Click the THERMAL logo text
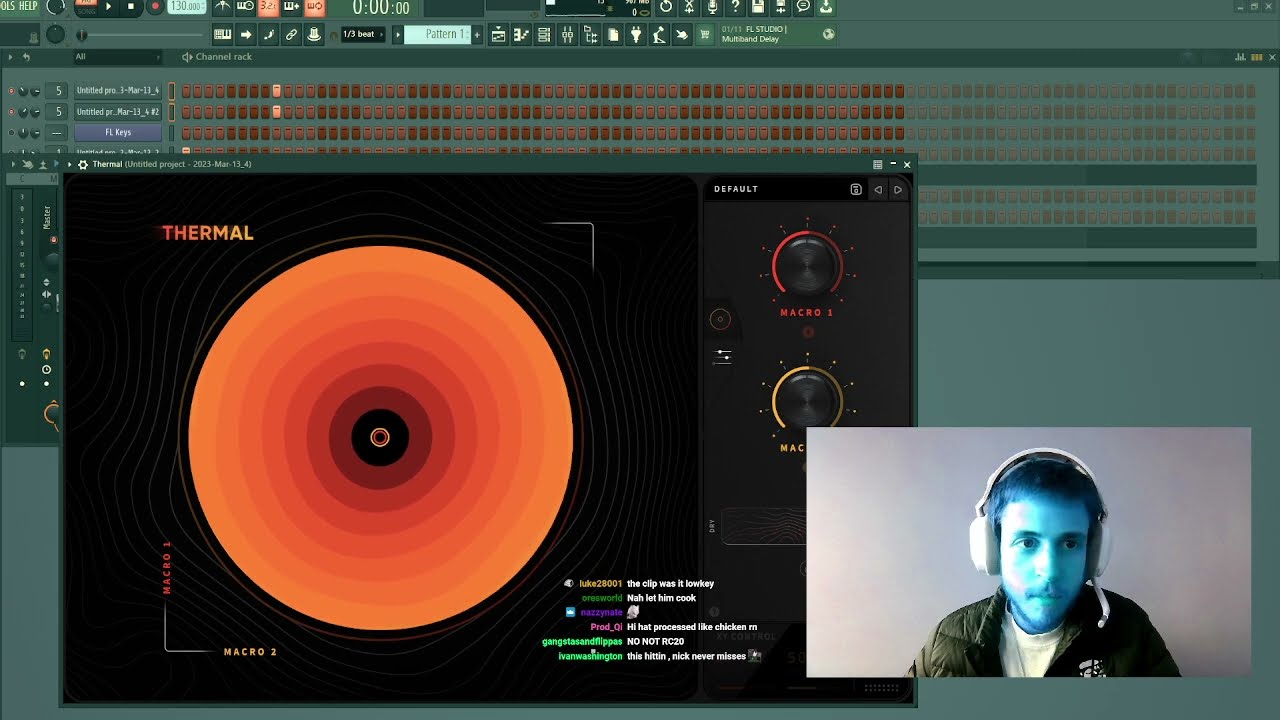The height and width of the screenshot is (720, 1280). pos(208,233)
